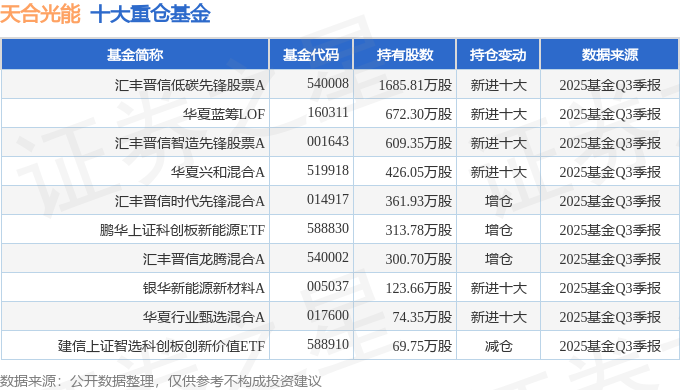Click fund code 017600

(328, 315)
